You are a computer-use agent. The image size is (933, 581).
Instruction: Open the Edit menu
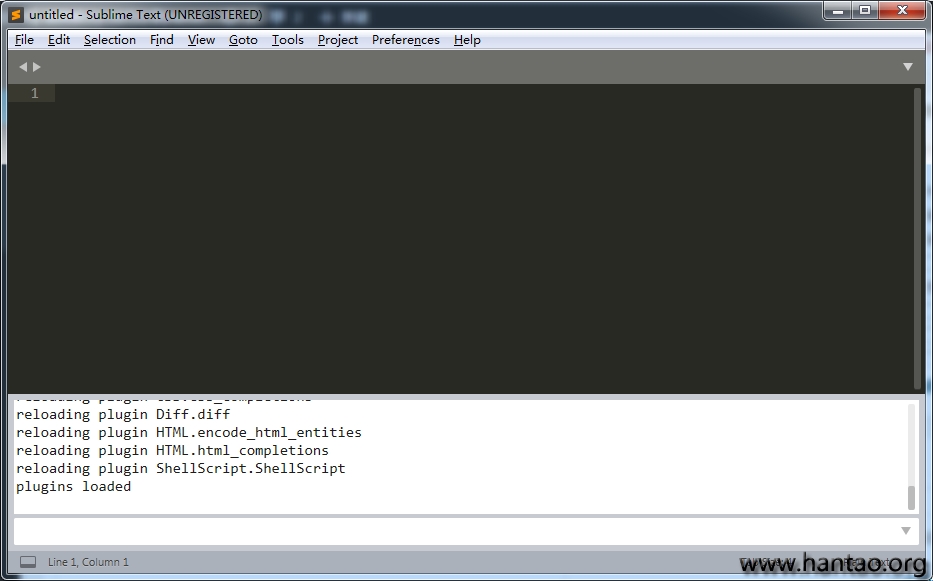coord(59,40)
